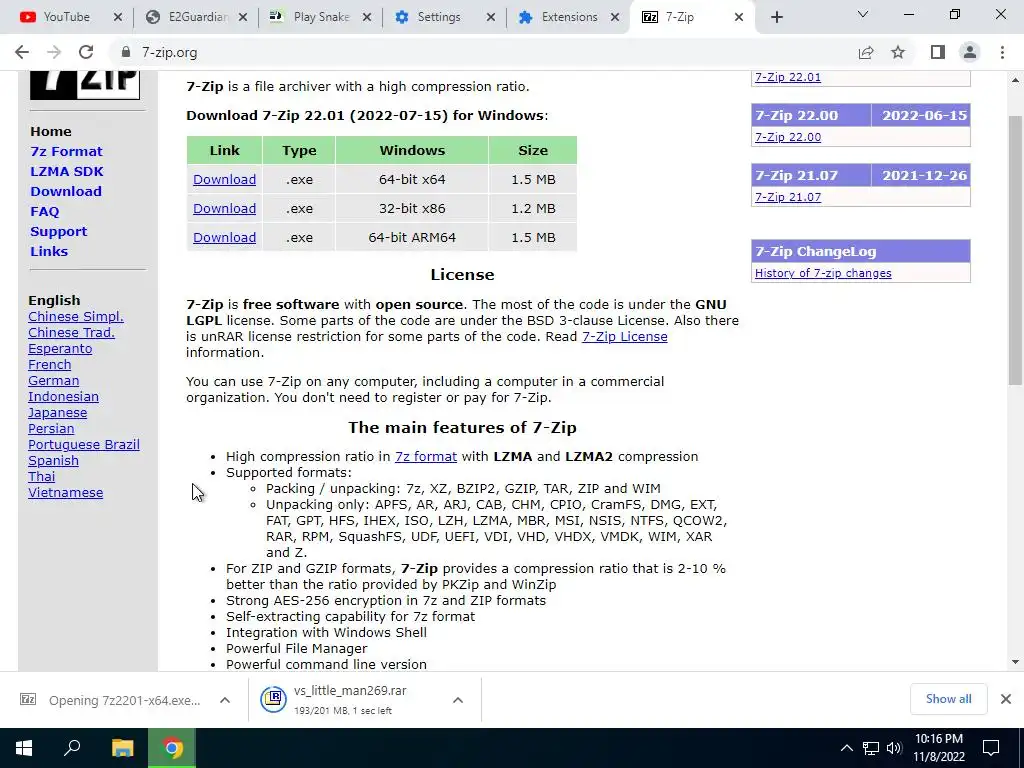Click the 7-Zip logo image
1024x768 pixels.
point(85,85)
